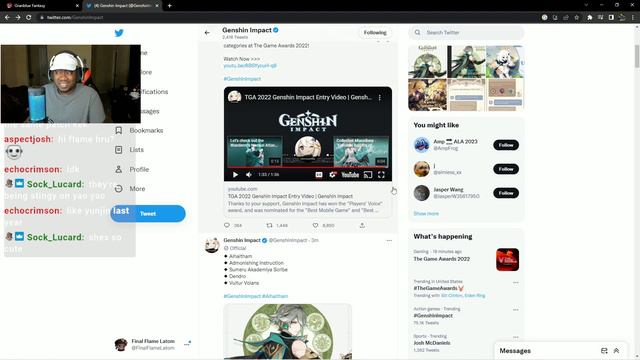Click the Twitter bird logo
This screenshot has width=640, height=360.
pos(119,33)
